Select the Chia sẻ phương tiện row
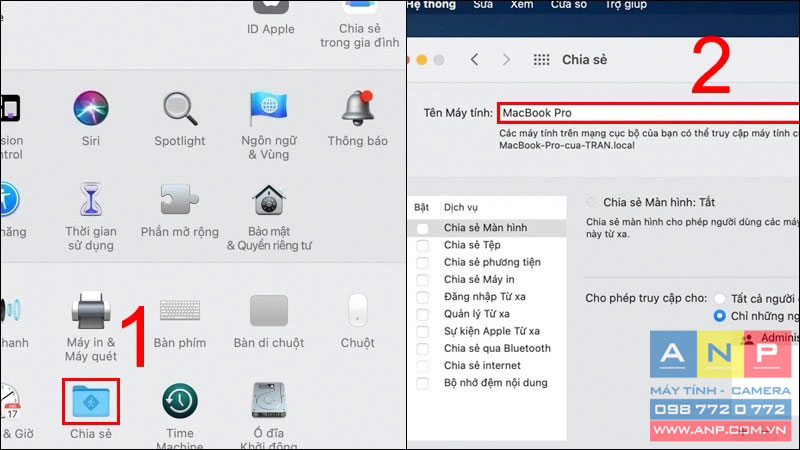800x450 pixels. pyautogui.click(x=487, y=262)
